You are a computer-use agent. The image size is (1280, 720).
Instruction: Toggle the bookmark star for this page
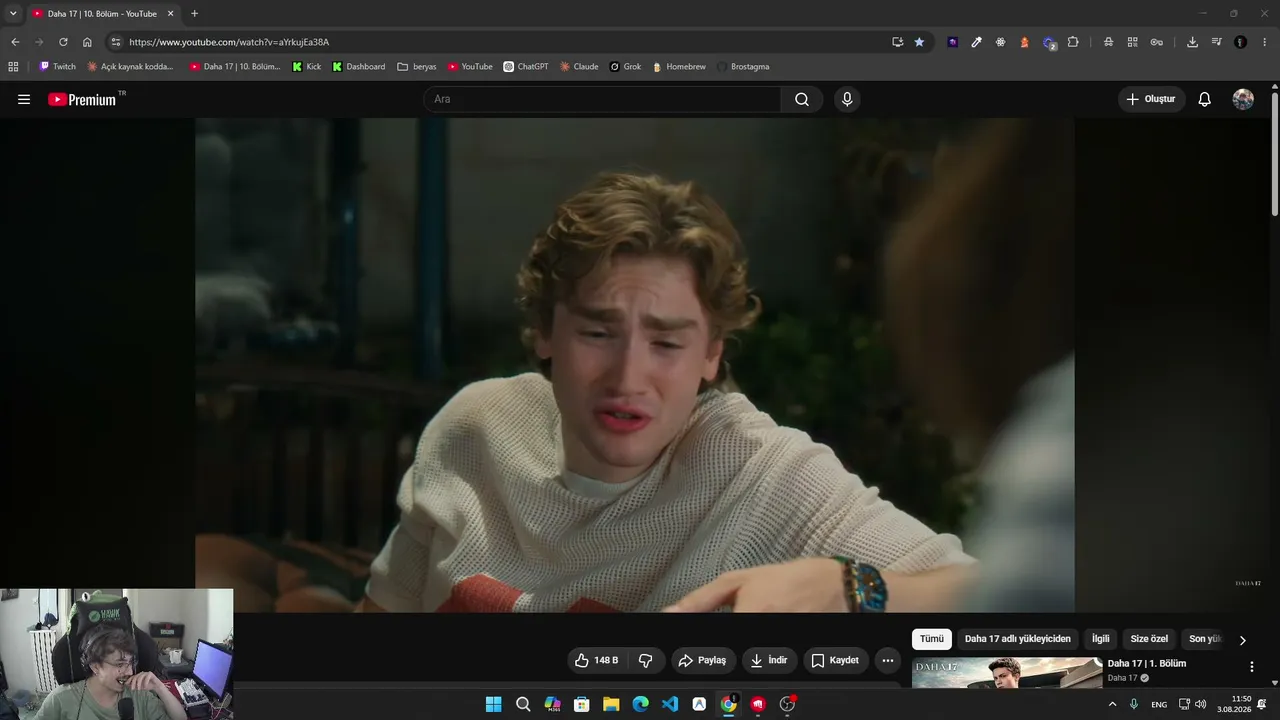[x=920, y=42]
